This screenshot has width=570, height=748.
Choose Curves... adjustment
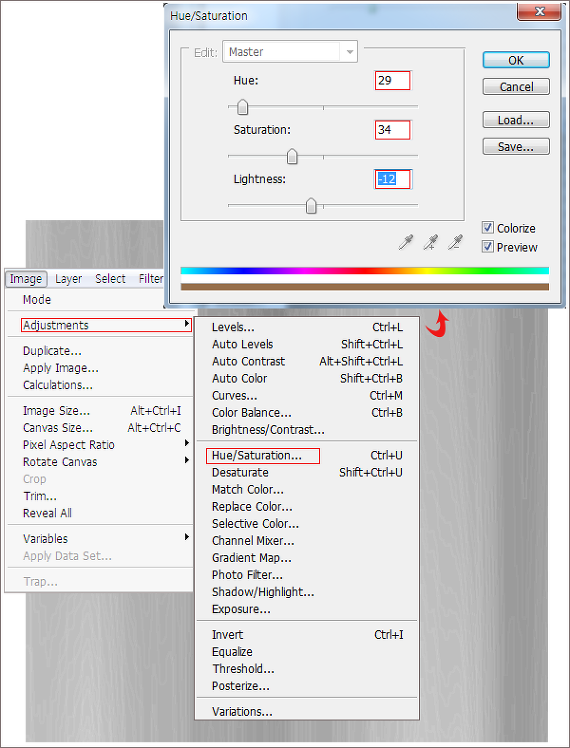(x=307, y=396)
